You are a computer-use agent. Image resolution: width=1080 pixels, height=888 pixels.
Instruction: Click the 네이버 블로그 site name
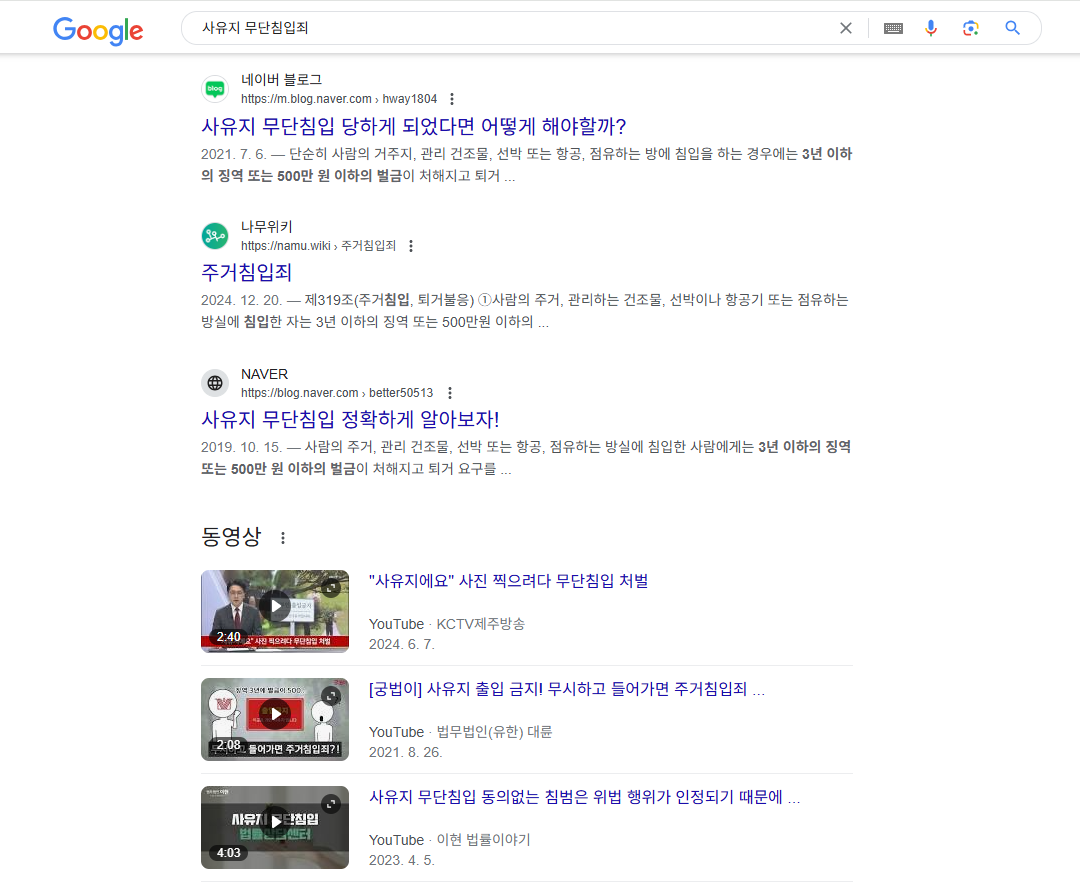[281, 80]
